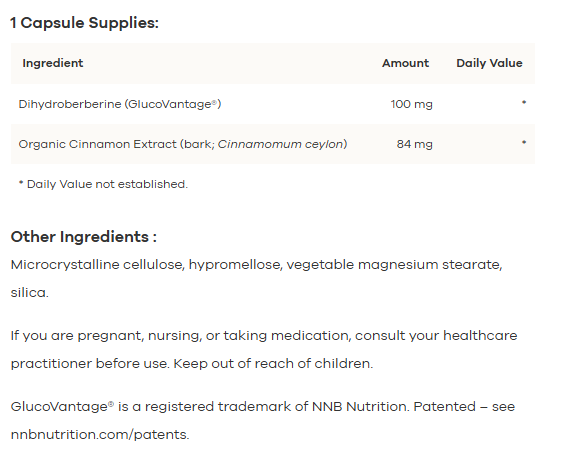Click the 100 mg amount value
The image size is (561, 458).
click(x=411, y=104)
